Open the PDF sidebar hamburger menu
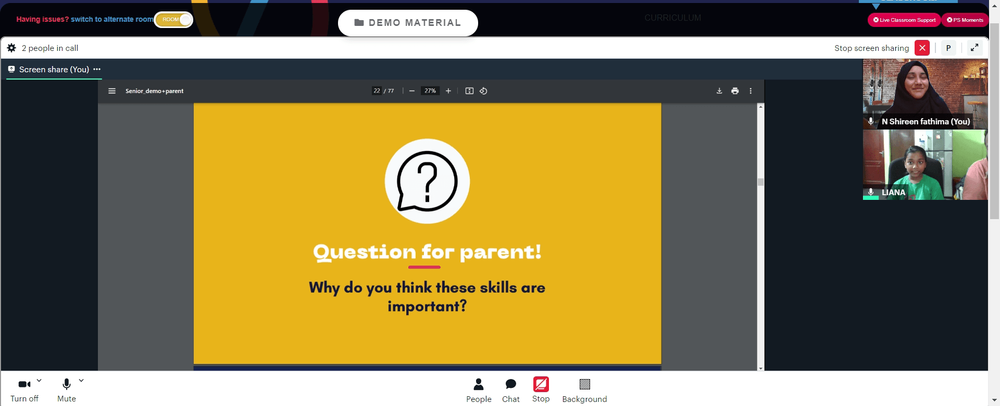 pos(112,91)
